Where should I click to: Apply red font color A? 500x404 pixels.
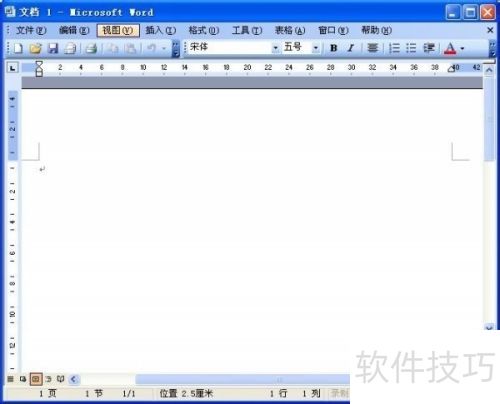(450, 49)
